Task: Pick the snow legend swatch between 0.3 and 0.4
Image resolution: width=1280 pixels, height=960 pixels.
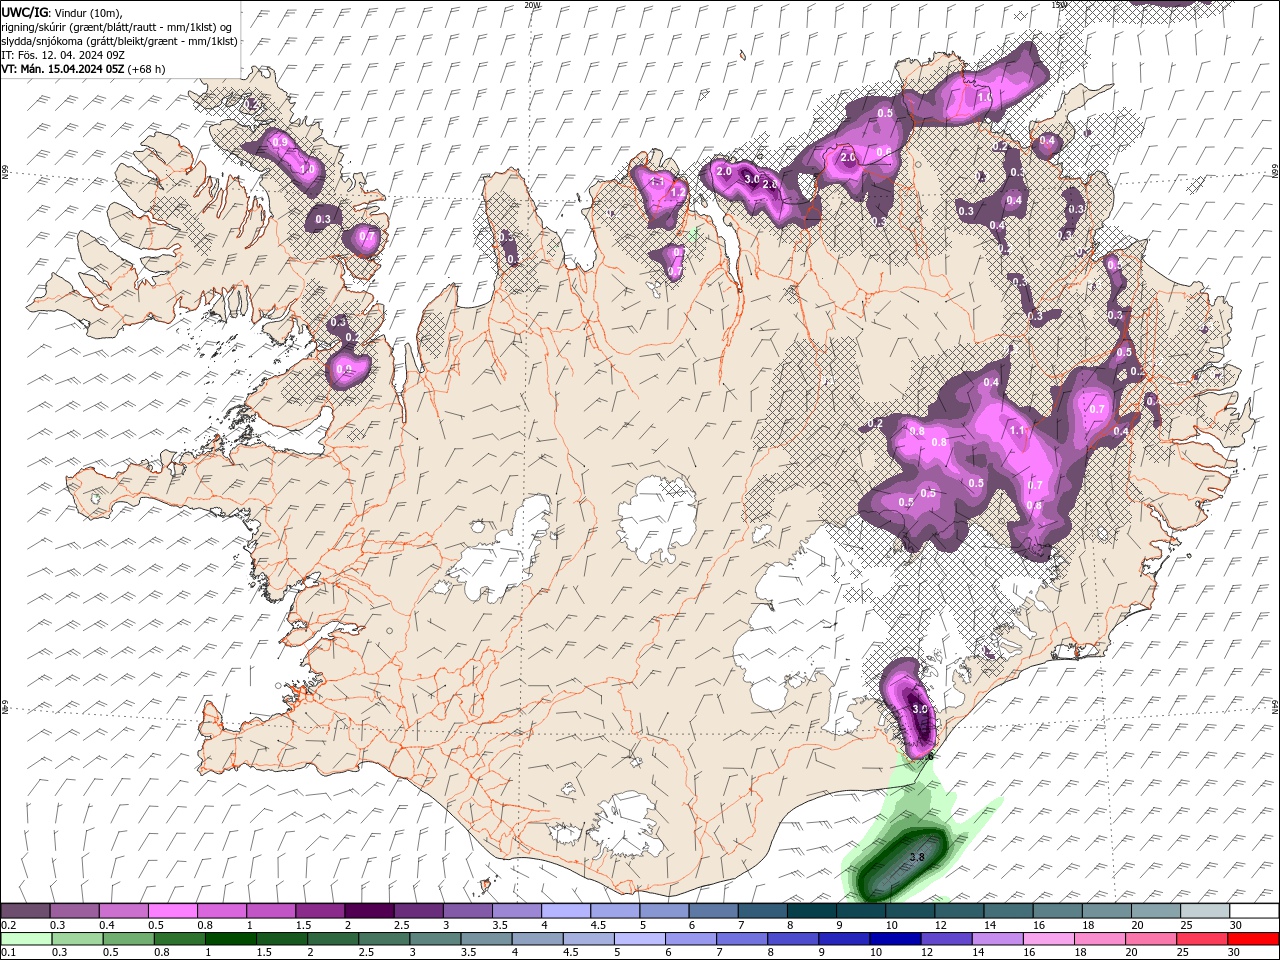Action: point(74,910)
